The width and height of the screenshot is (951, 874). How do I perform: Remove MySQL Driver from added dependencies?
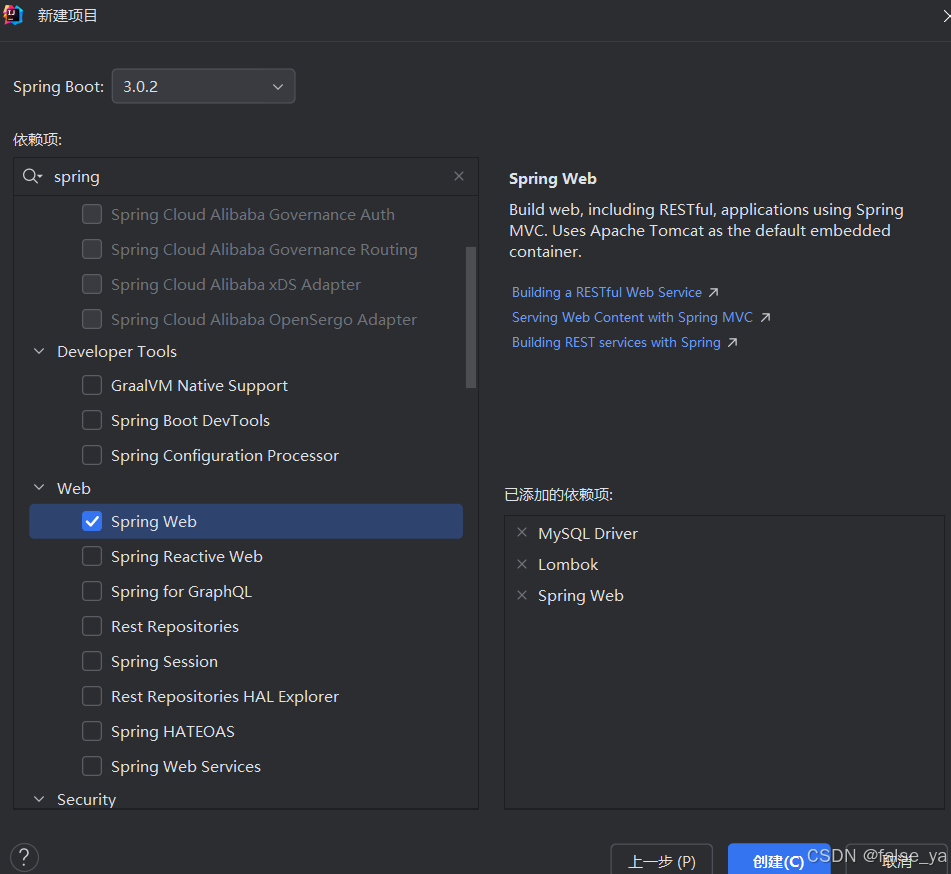click(x=522, y=533)
